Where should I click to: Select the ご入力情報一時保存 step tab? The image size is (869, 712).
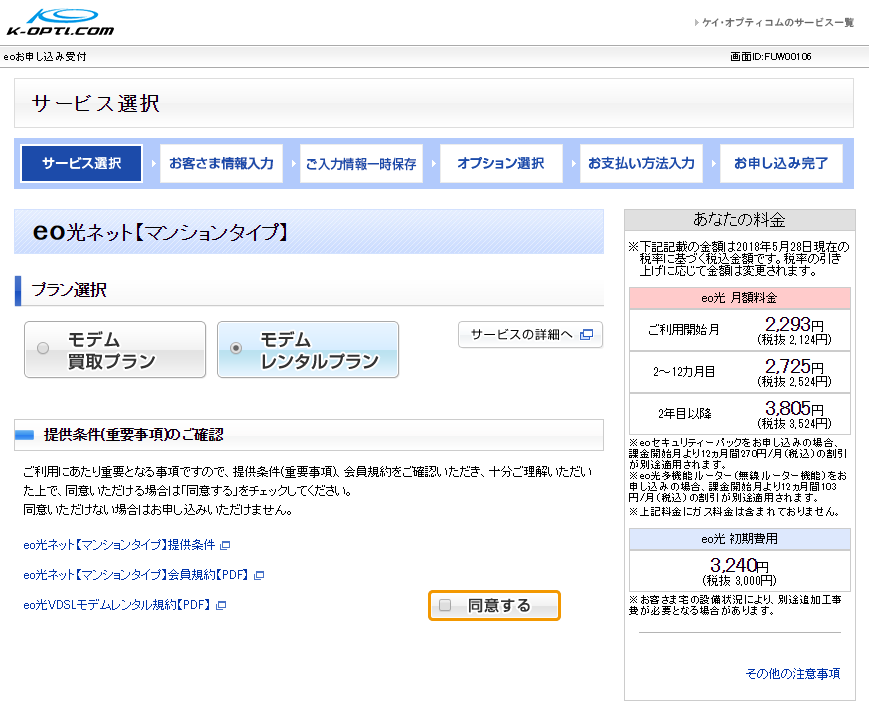click(361, 163)
